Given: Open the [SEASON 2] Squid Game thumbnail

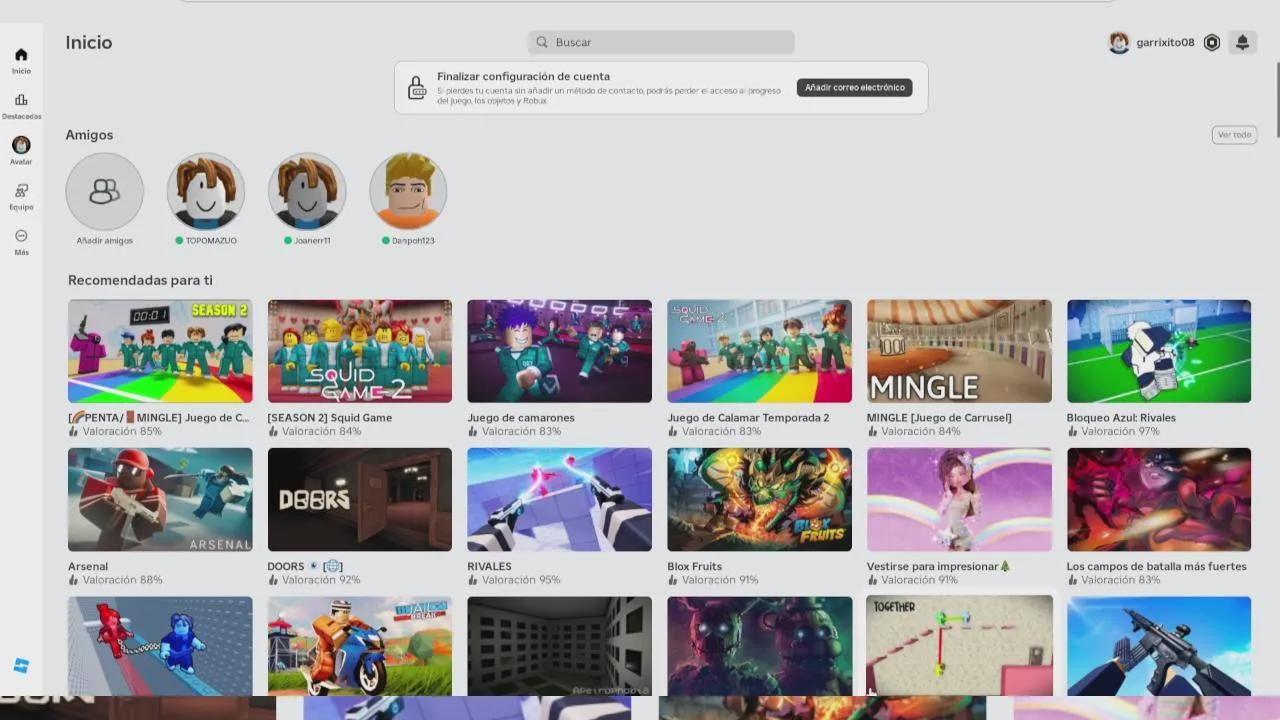Looking at the screenshot, I should coord(360,351).
